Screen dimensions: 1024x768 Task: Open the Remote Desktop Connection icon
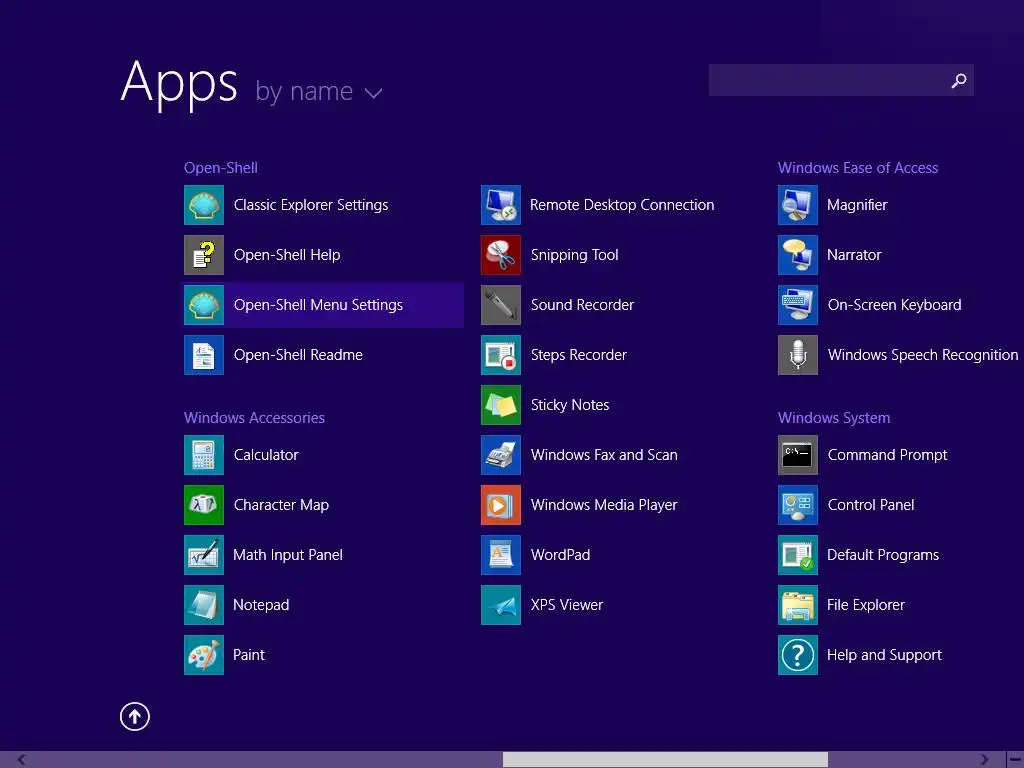click(x=501, y=205)
